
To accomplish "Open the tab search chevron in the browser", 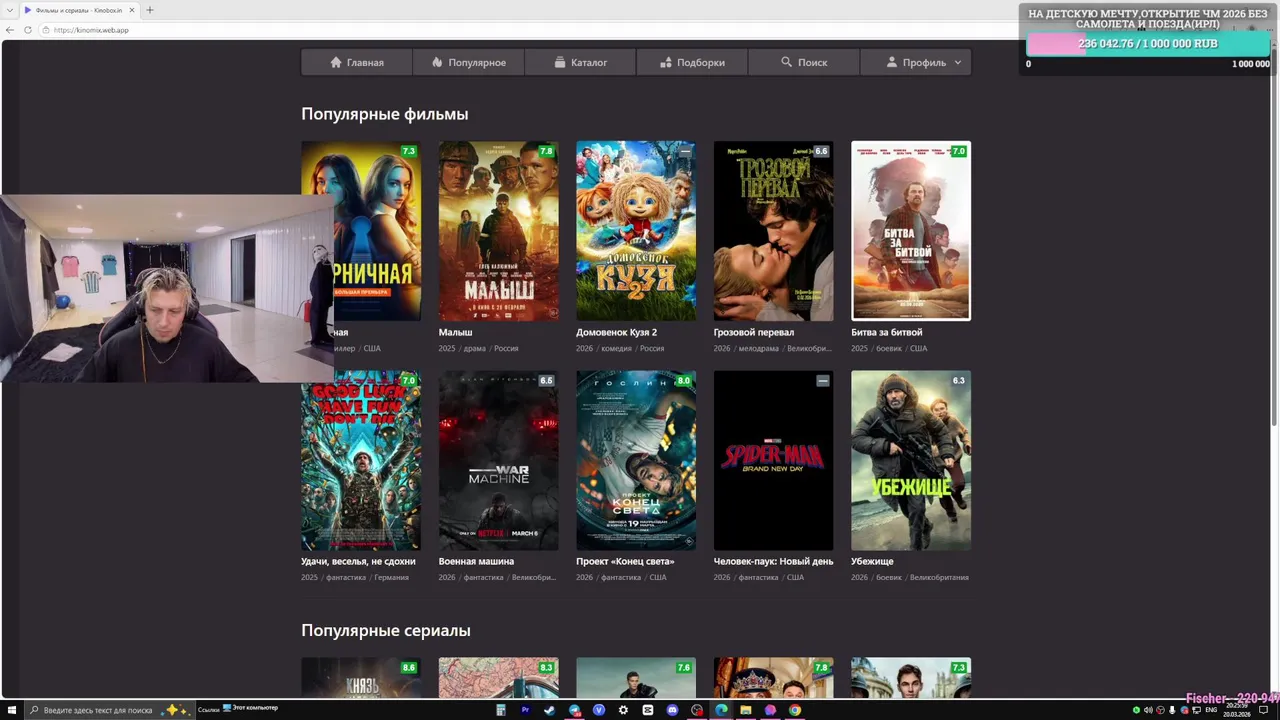I will 9,10.
